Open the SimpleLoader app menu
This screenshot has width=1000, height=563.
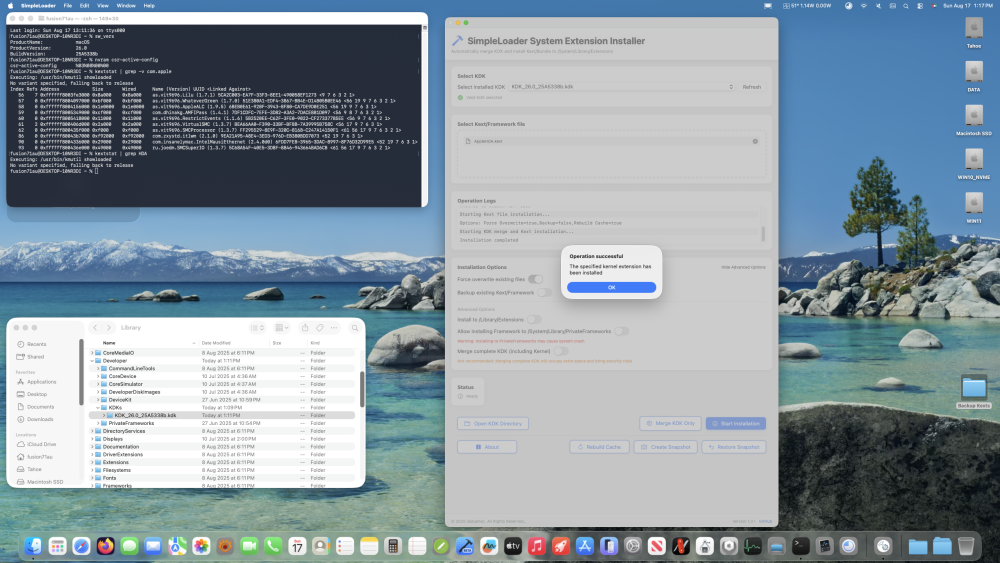tap(38, 6)
